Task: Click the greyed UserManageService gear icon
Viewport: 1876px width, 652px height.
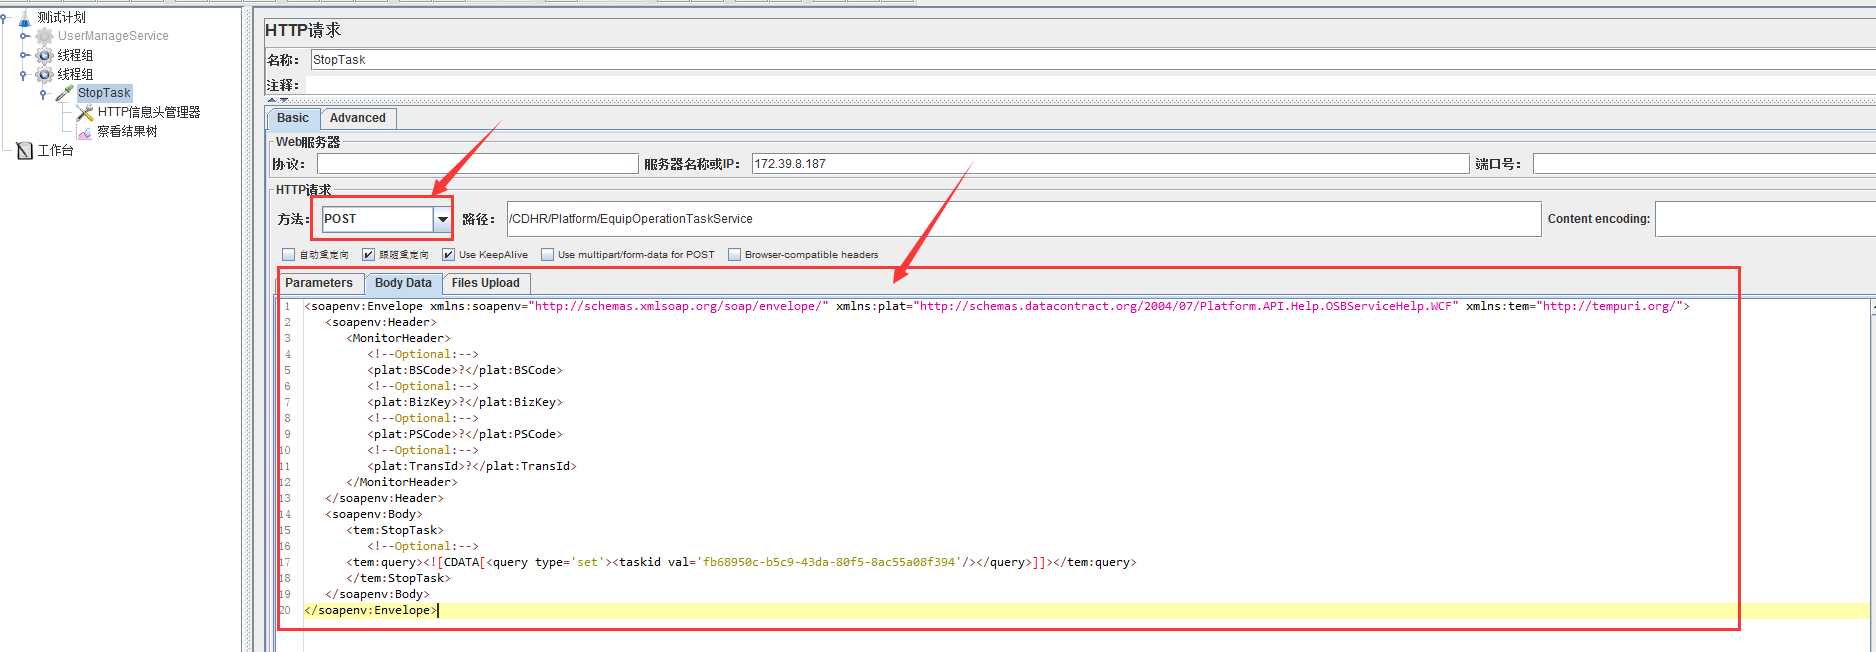Action: pos(44,36)
